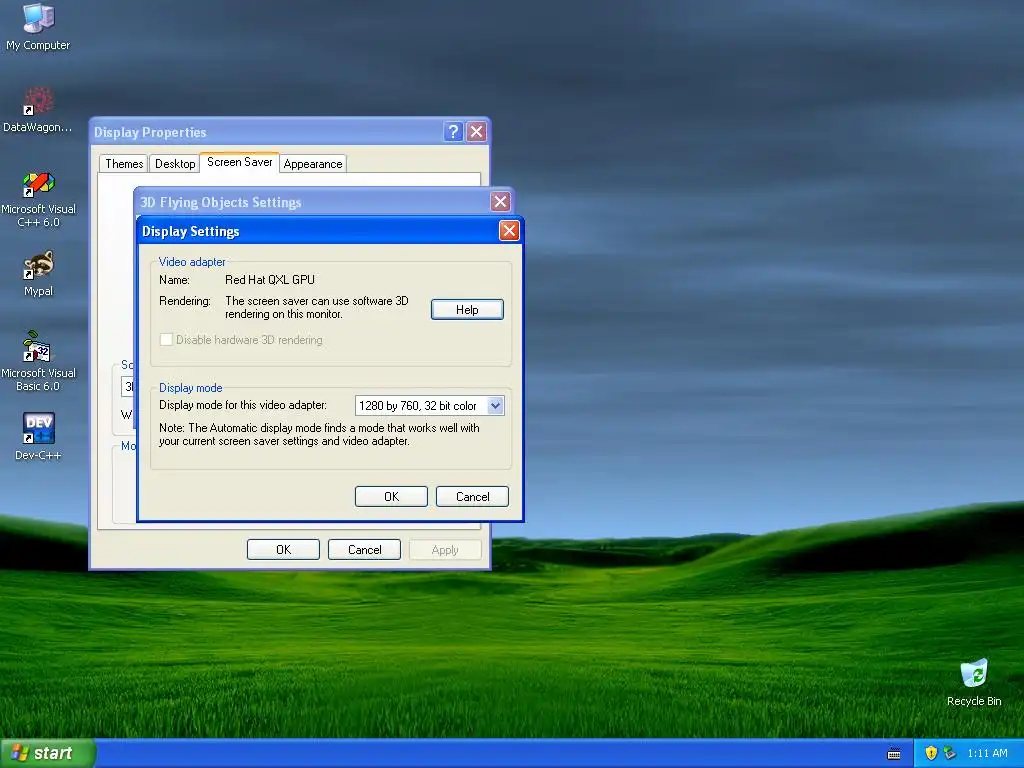Launch Microsoft Visual C++ 6.0 shortcut
Screen dimensions: 1024x768
[38, 199]
